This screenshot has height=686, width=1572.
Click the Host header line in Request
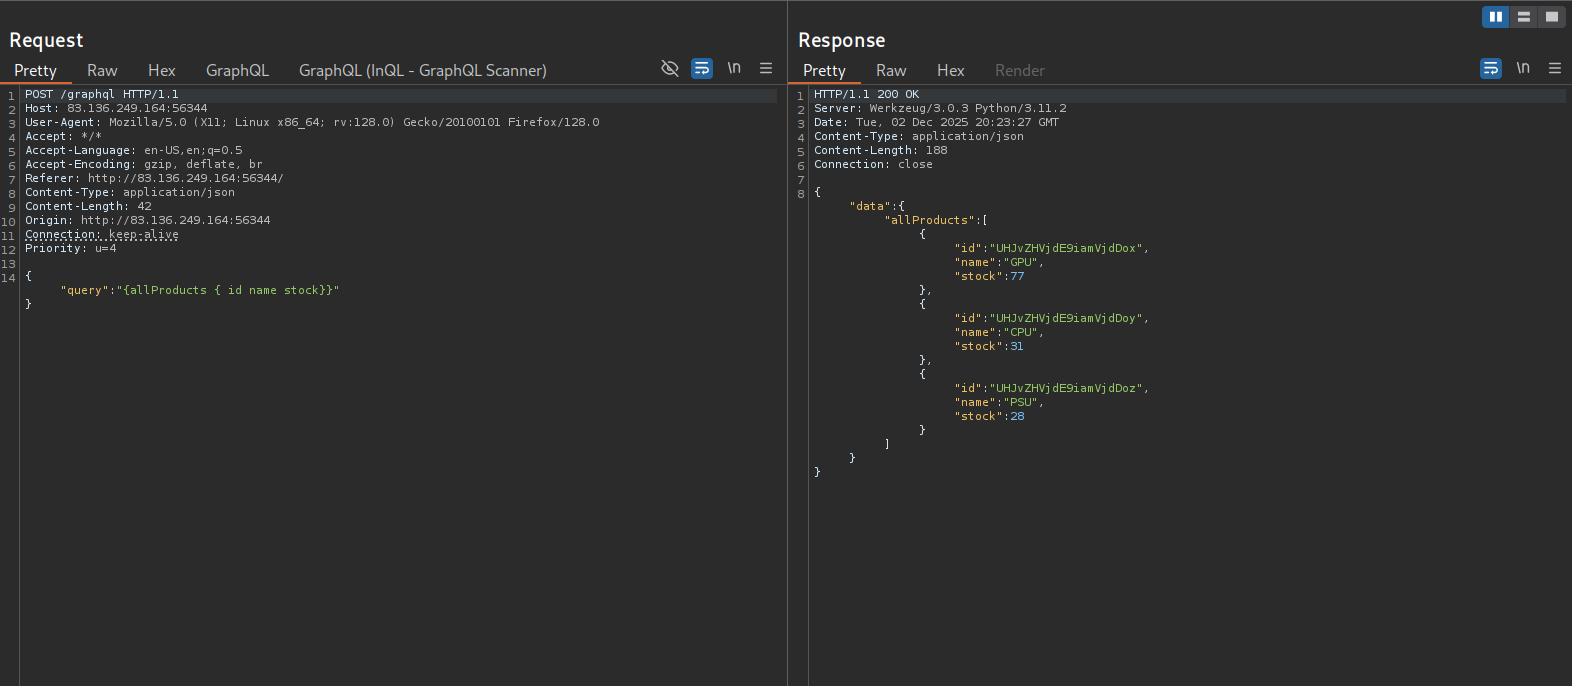click(x=116, y=108)
